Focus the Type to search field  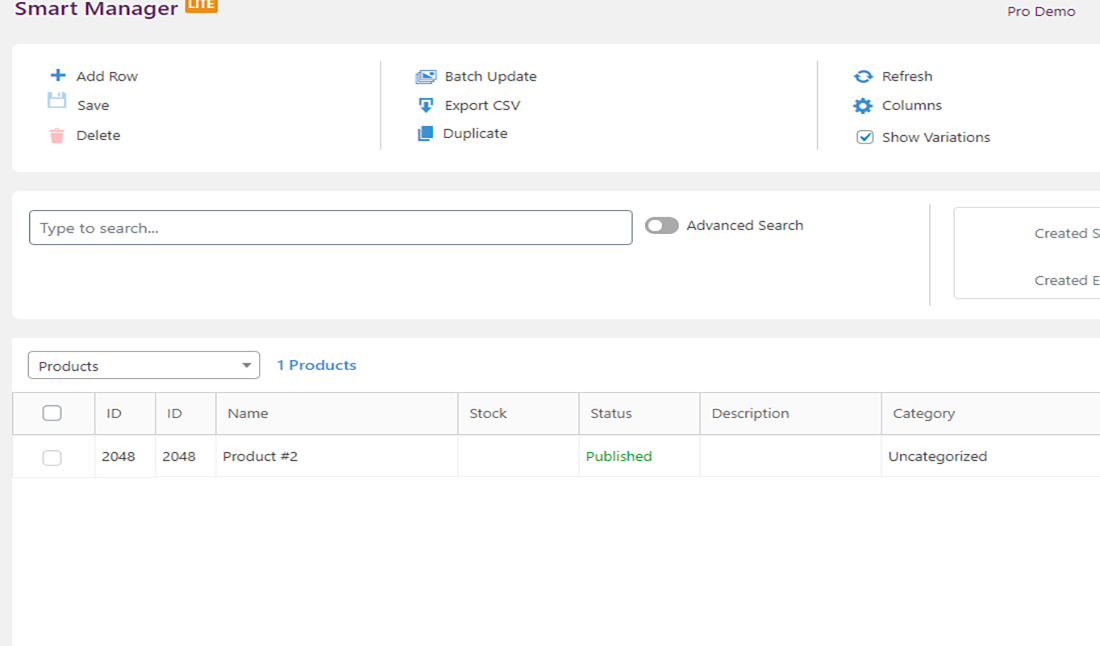(330, 228)
